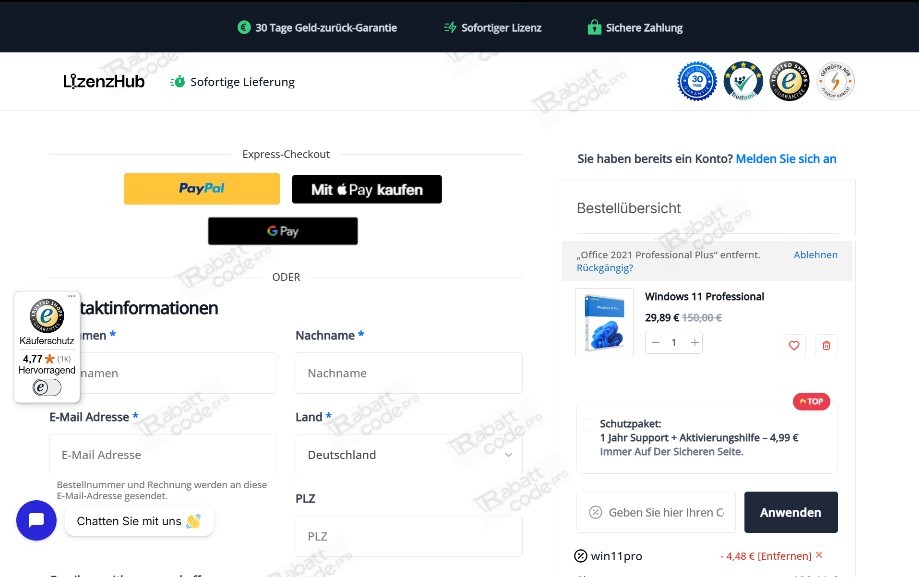919x577 pixels.
Task: Click the LizenzHub logo
Action: [104, 82]
